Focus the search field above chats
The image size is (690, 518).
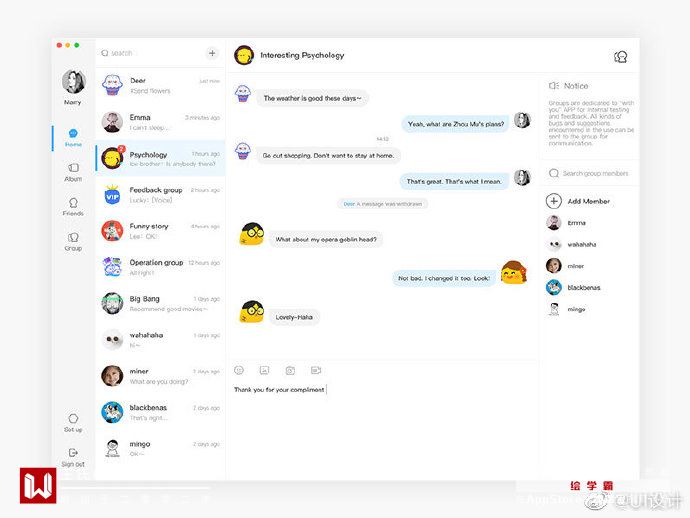(150, 53)
